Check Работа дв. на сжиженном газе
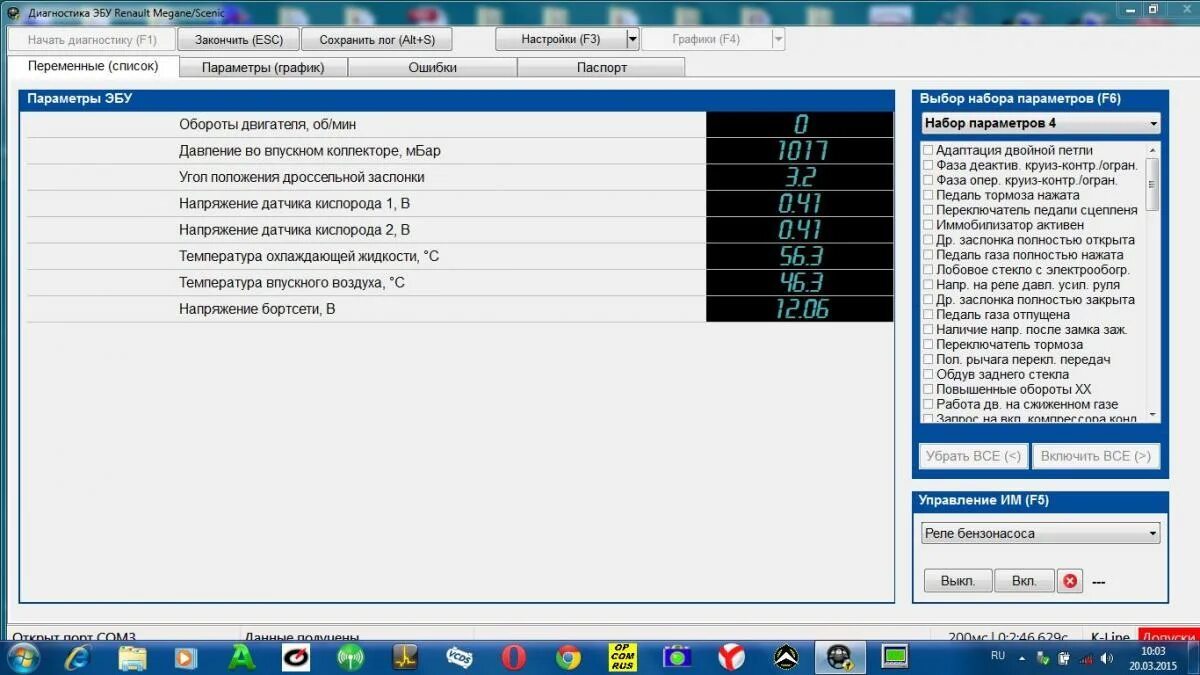Viewport: 1200px width, 675px height. [928, 404]
